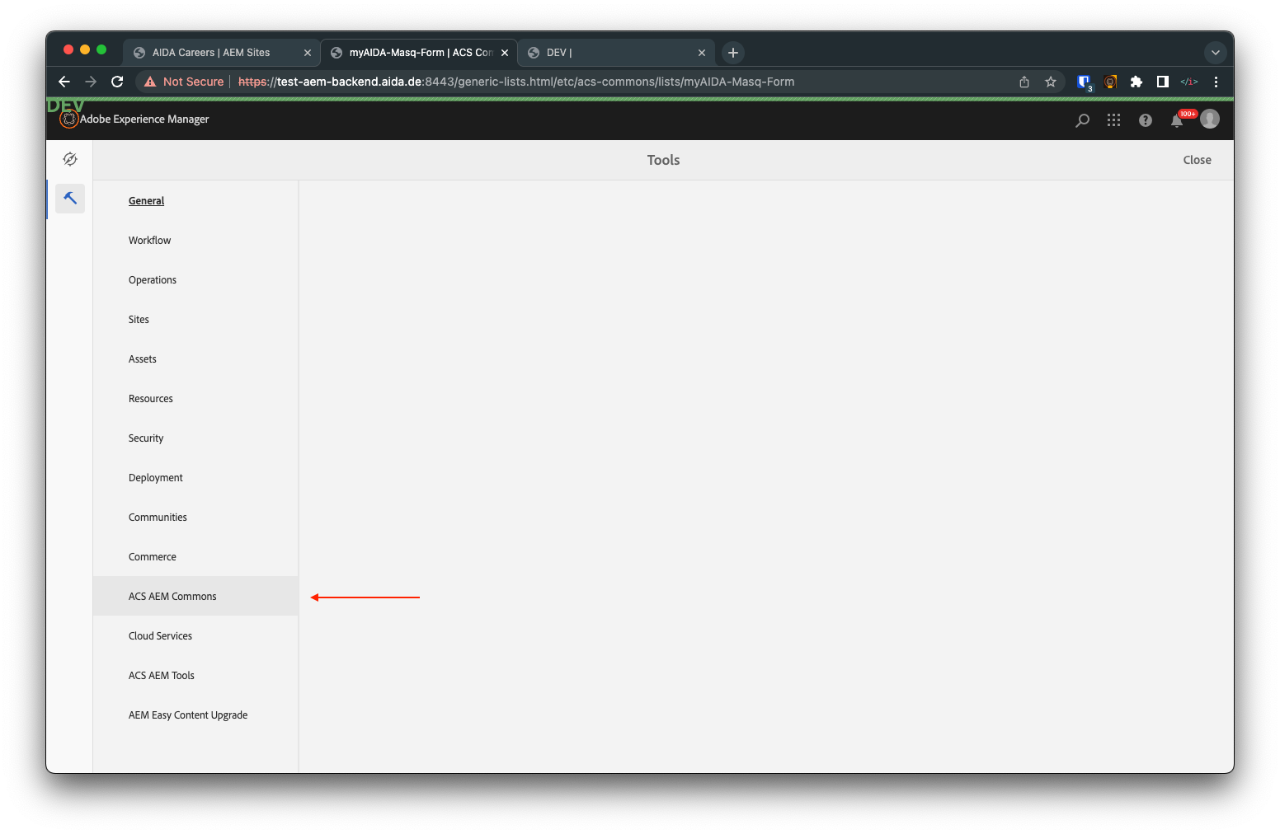Open the browser extensions puzzle icon
The height and width of the screenshot is (834, 1280).
(x=1136, y=82)
